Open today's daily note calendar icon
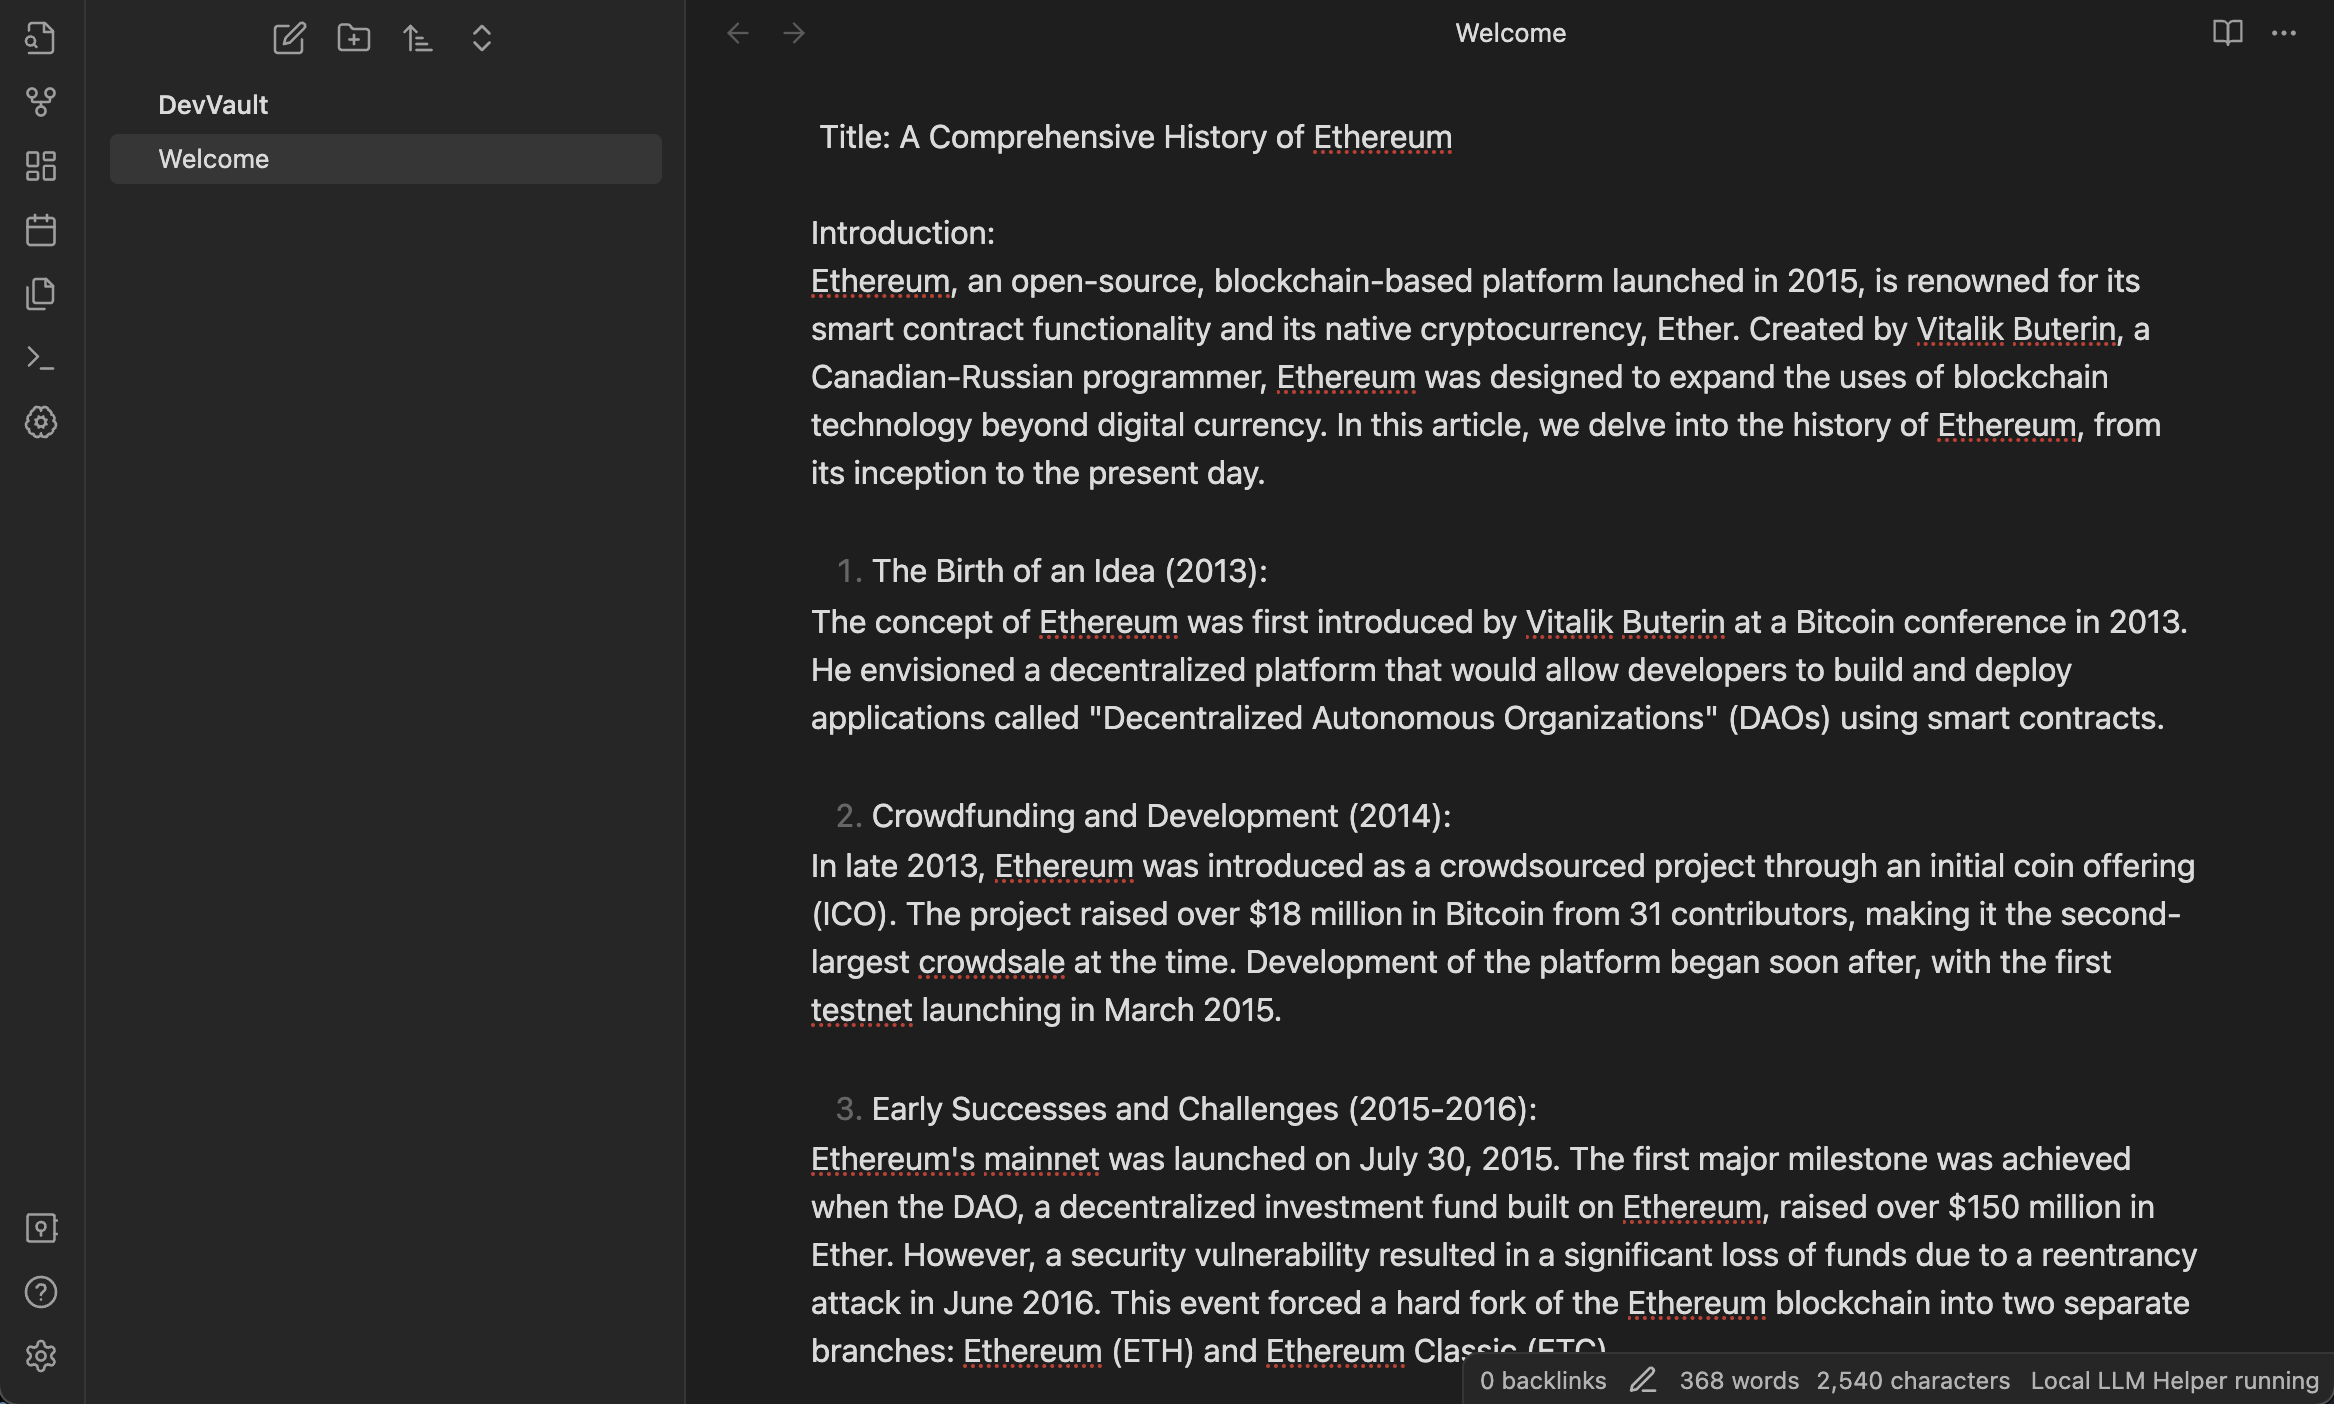This screenshot has width=2334, height=1404. coord(40,230)
